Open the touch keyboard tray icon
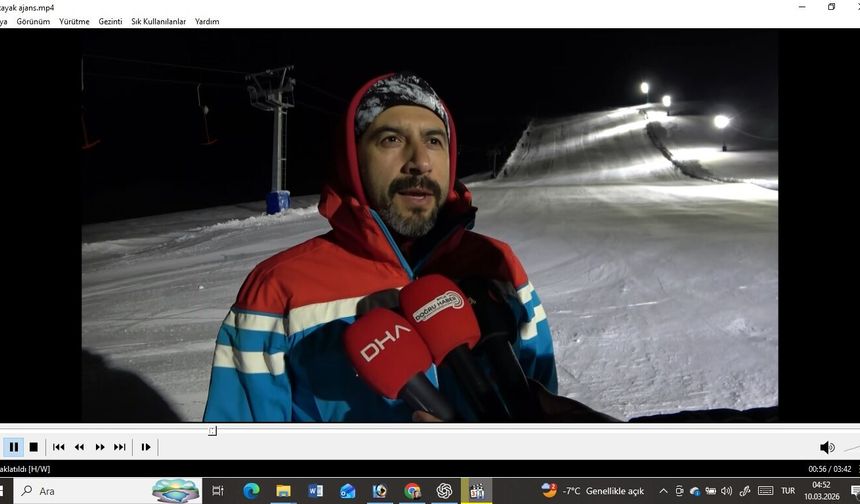The height and width of the screenshot is (504, 860). click(766, 491)
